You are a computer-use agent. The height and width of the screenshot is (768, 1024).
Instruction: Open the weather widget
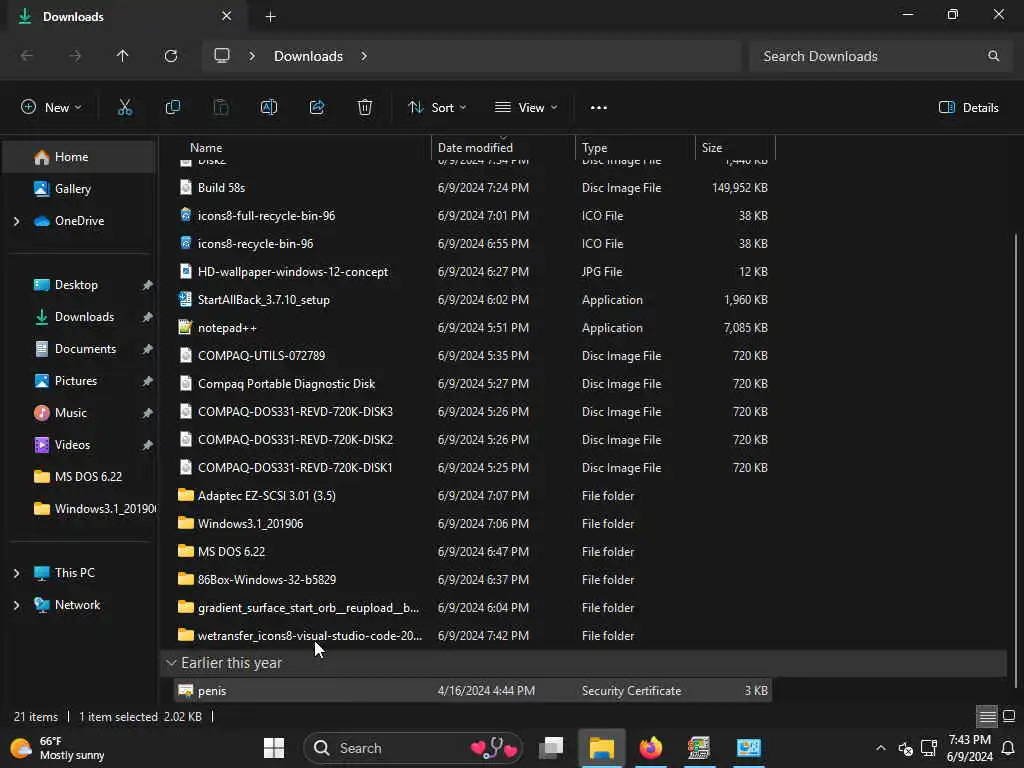(x=57, y=748)
